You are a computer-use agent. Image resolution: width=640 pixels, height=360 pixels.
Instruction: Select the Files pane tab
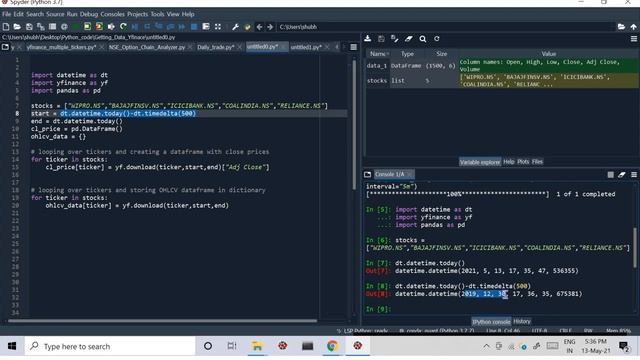[x=537, y=162]
